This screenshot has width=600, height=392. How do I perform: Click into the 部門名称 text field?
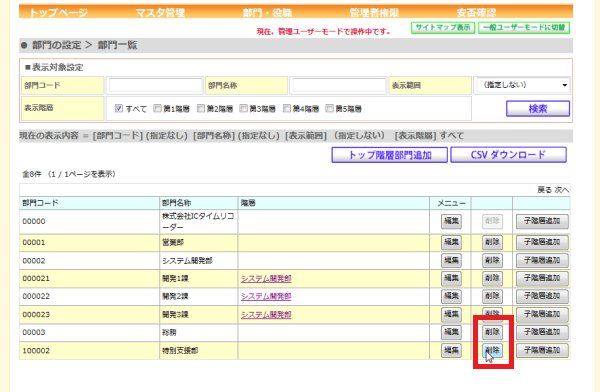339,85
